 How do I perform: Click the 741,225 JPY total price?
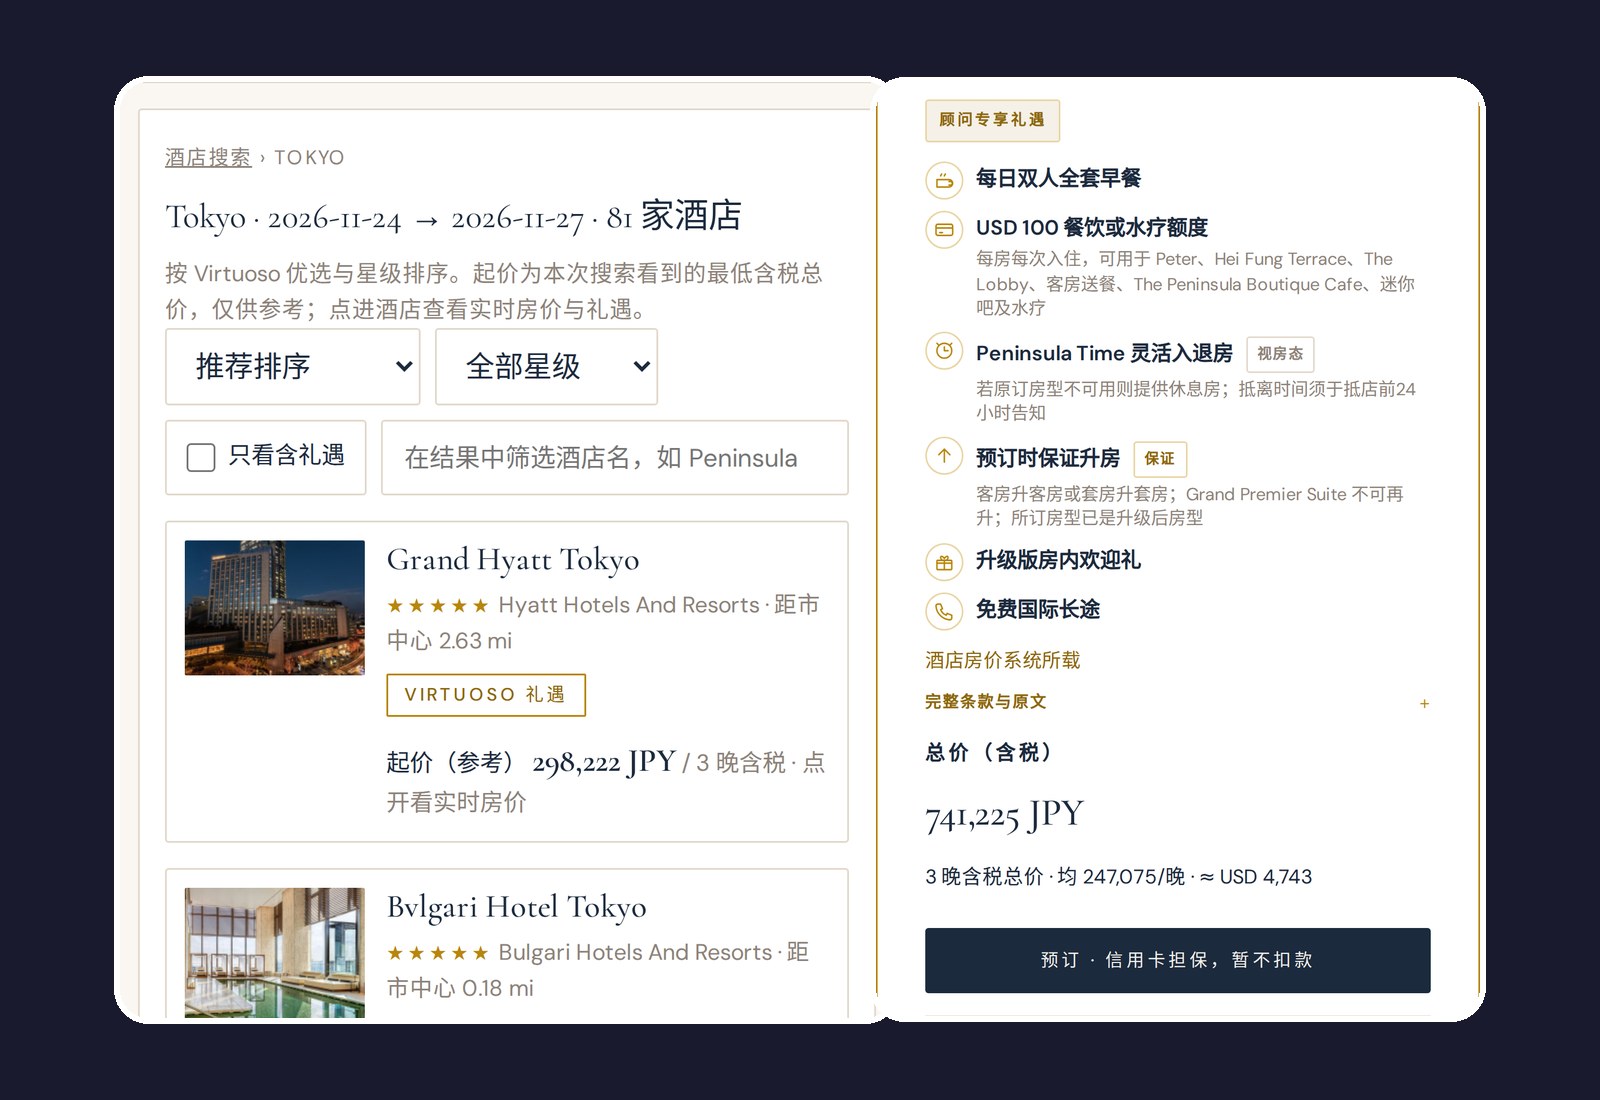click(1004, 816)
